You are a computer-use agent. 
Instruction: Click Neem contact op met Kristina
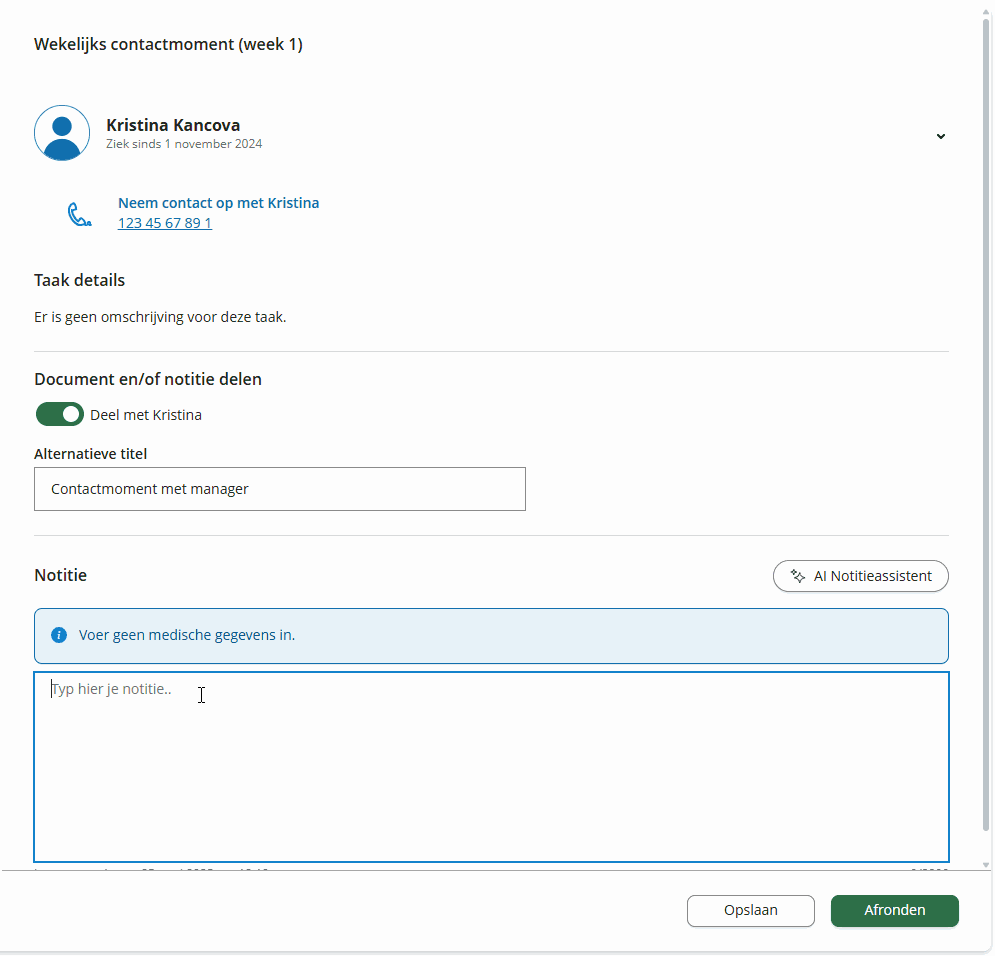[218, 203]
